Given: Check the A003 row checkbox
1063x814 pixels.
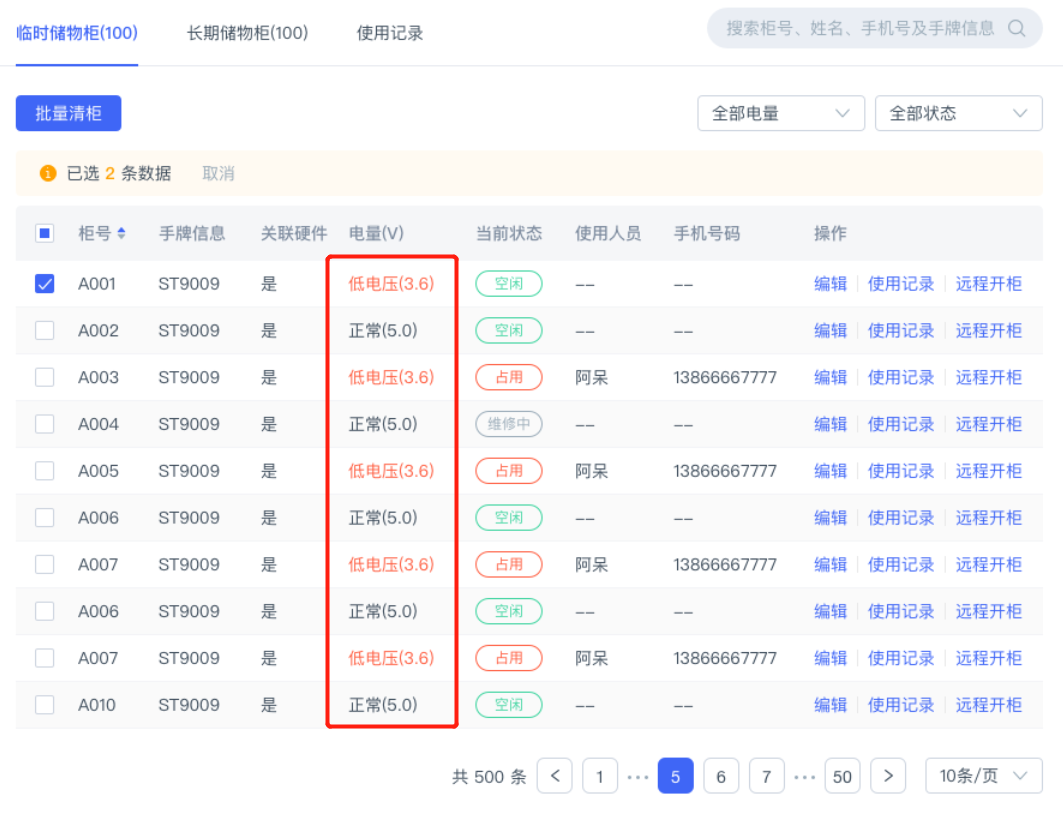Looking at the screenshot, I should coord(45,378).
